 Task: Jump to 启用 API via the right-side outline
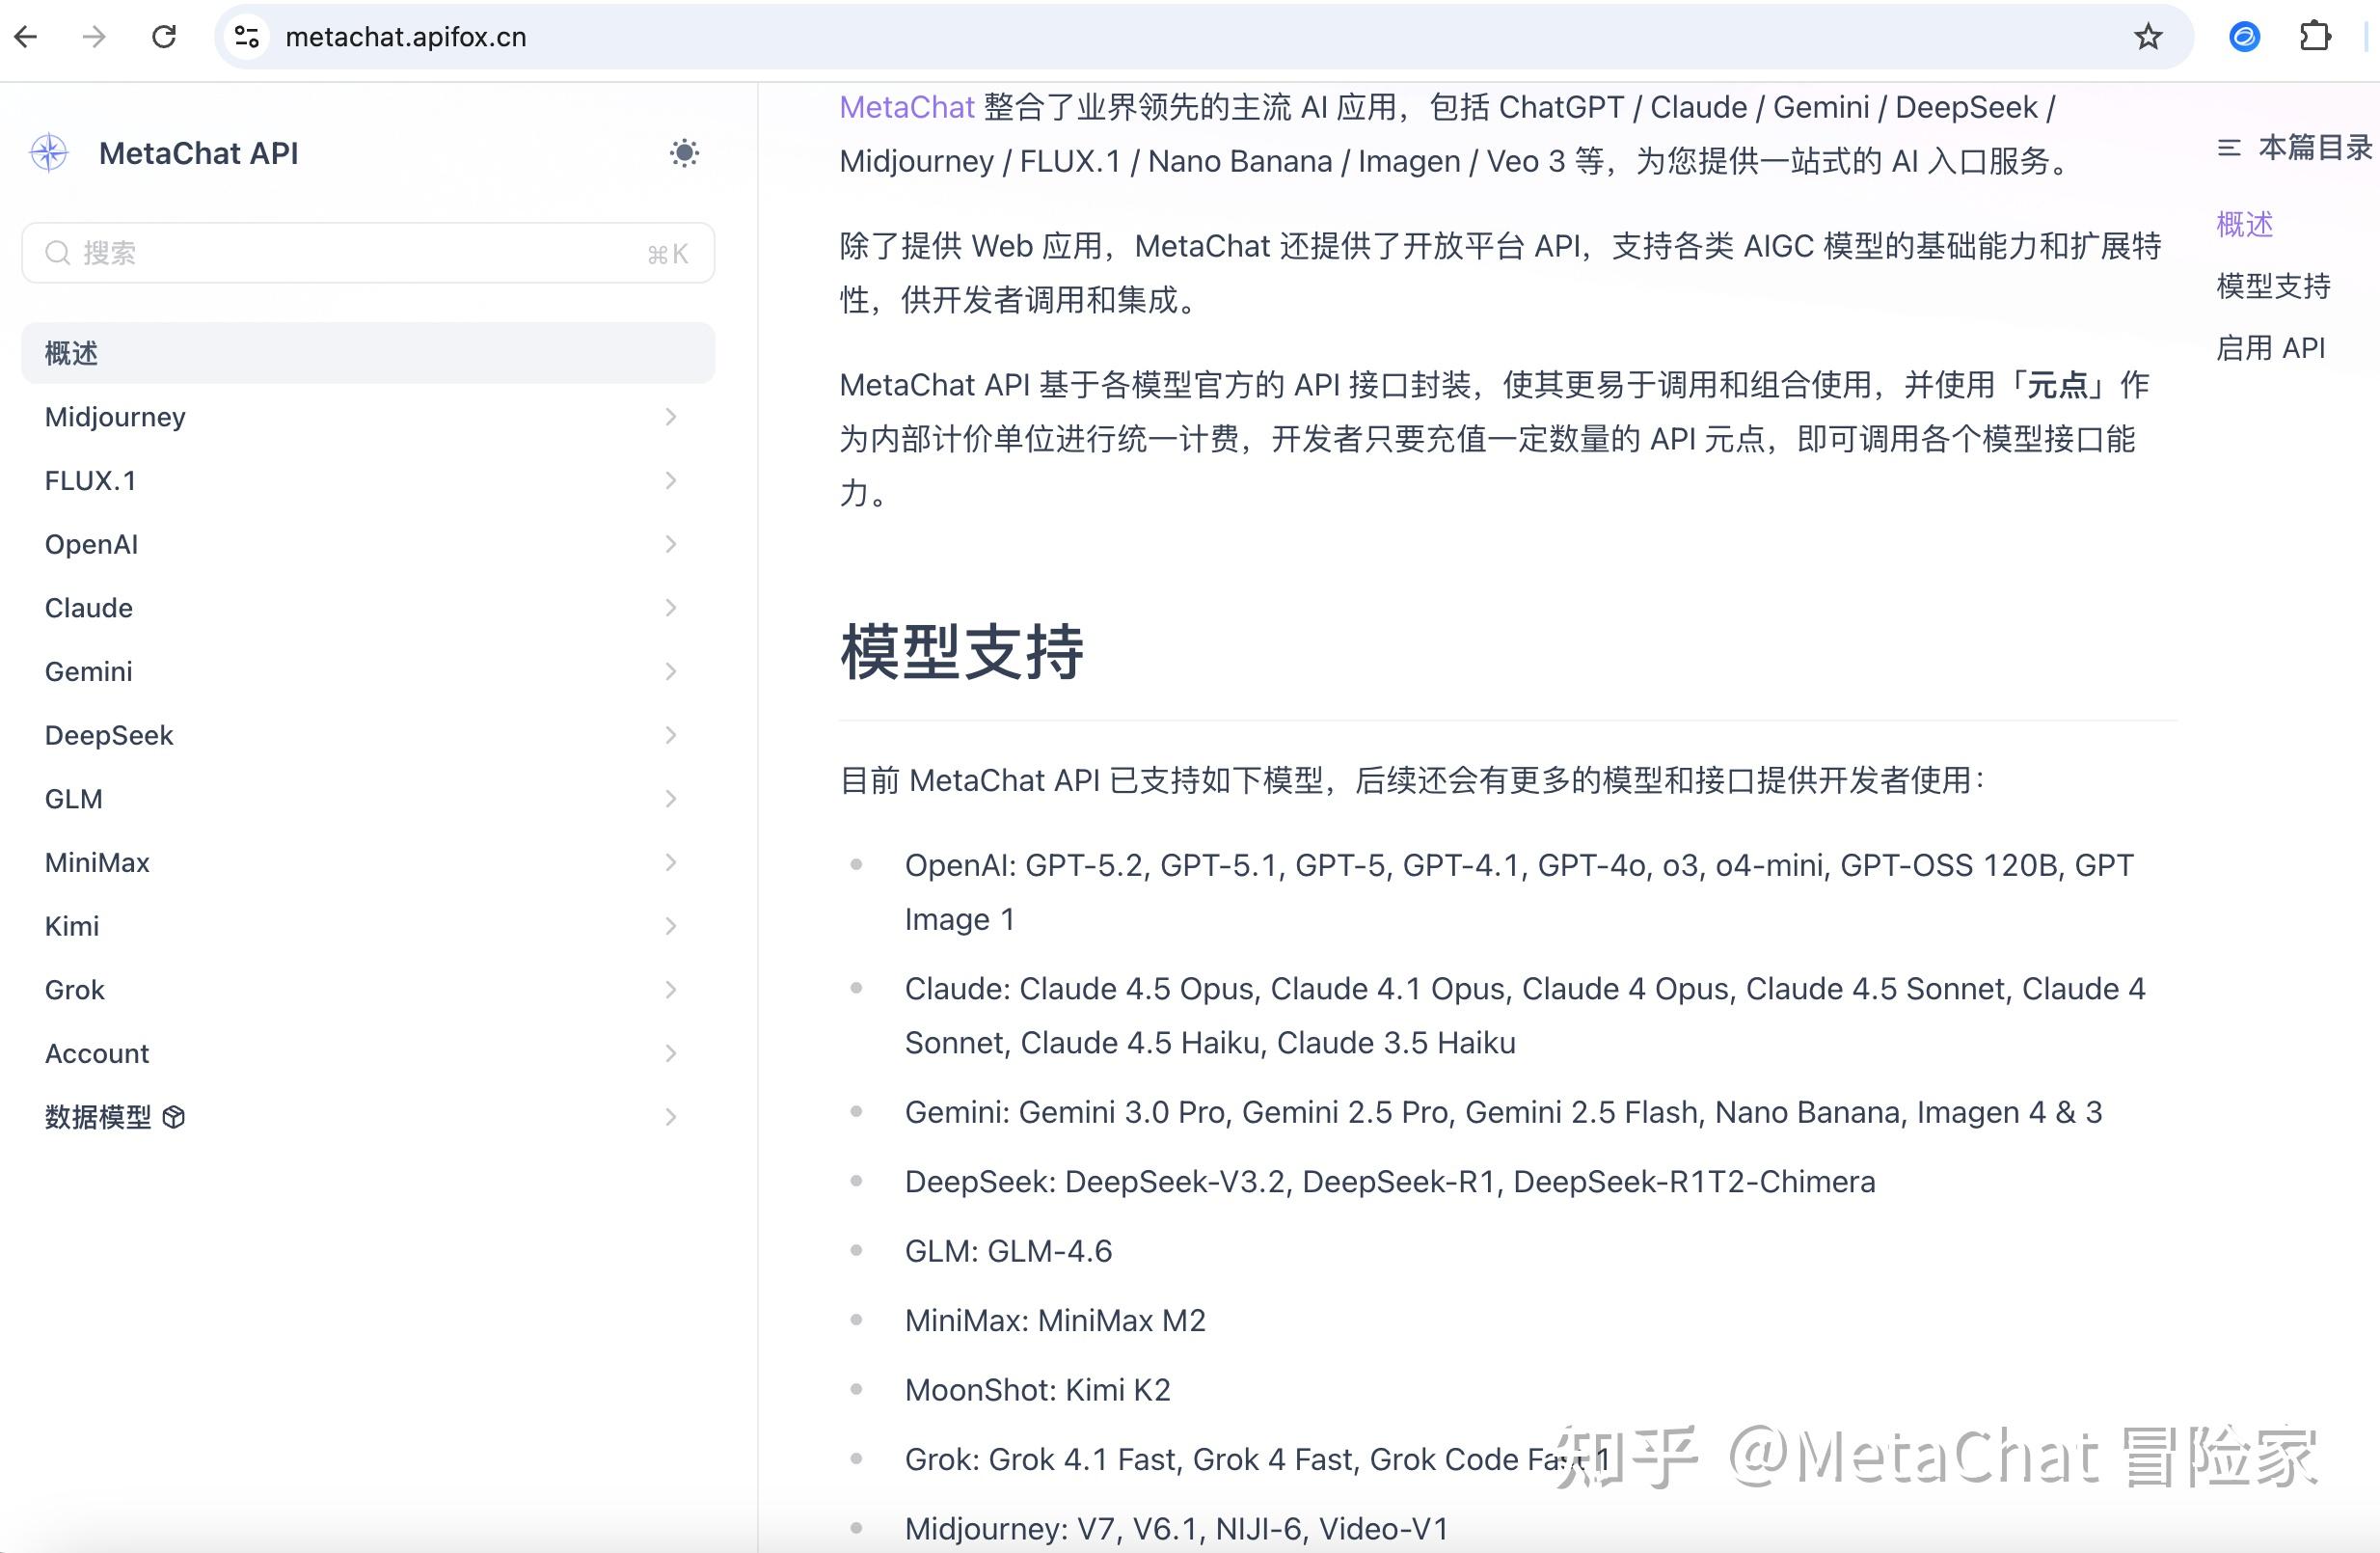(x=2270, y=347)
